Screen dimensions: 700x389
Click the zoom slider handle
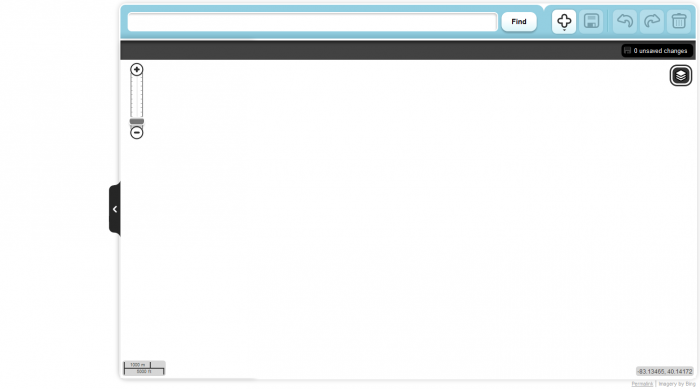tap(137, 121)
